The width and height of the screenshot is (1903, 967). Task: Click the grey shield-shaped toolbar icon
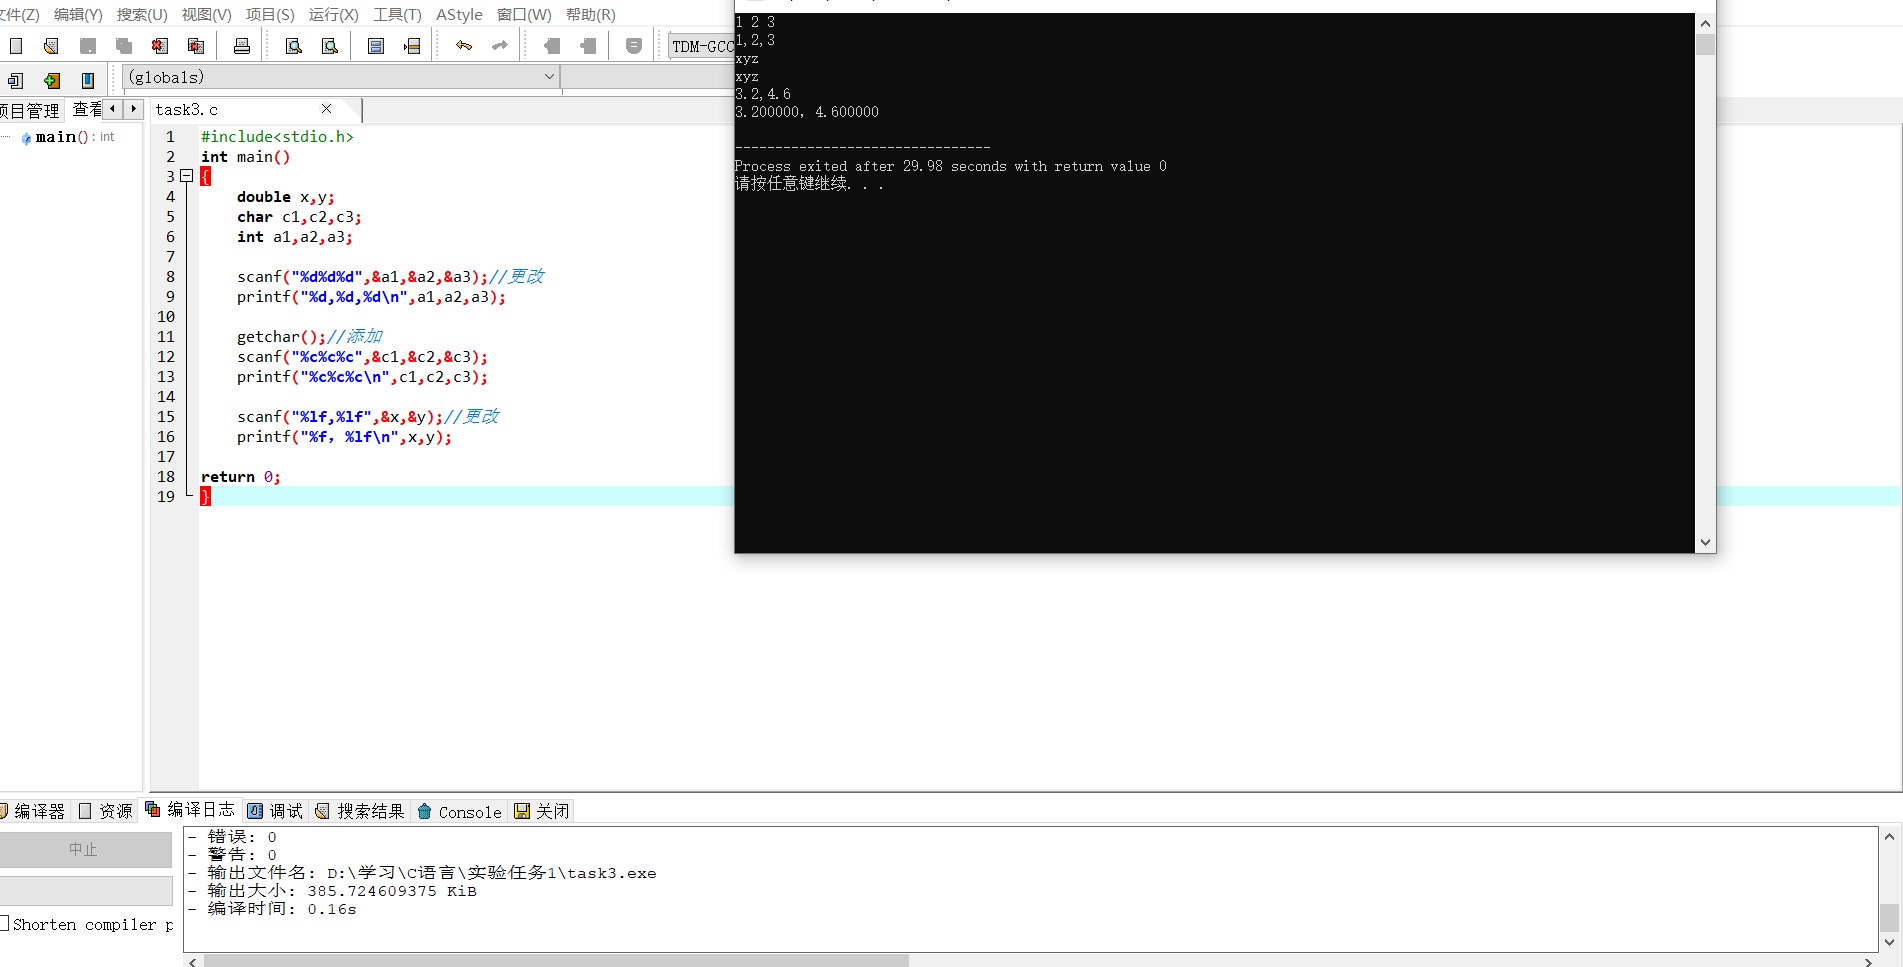(x=634, y=46)
